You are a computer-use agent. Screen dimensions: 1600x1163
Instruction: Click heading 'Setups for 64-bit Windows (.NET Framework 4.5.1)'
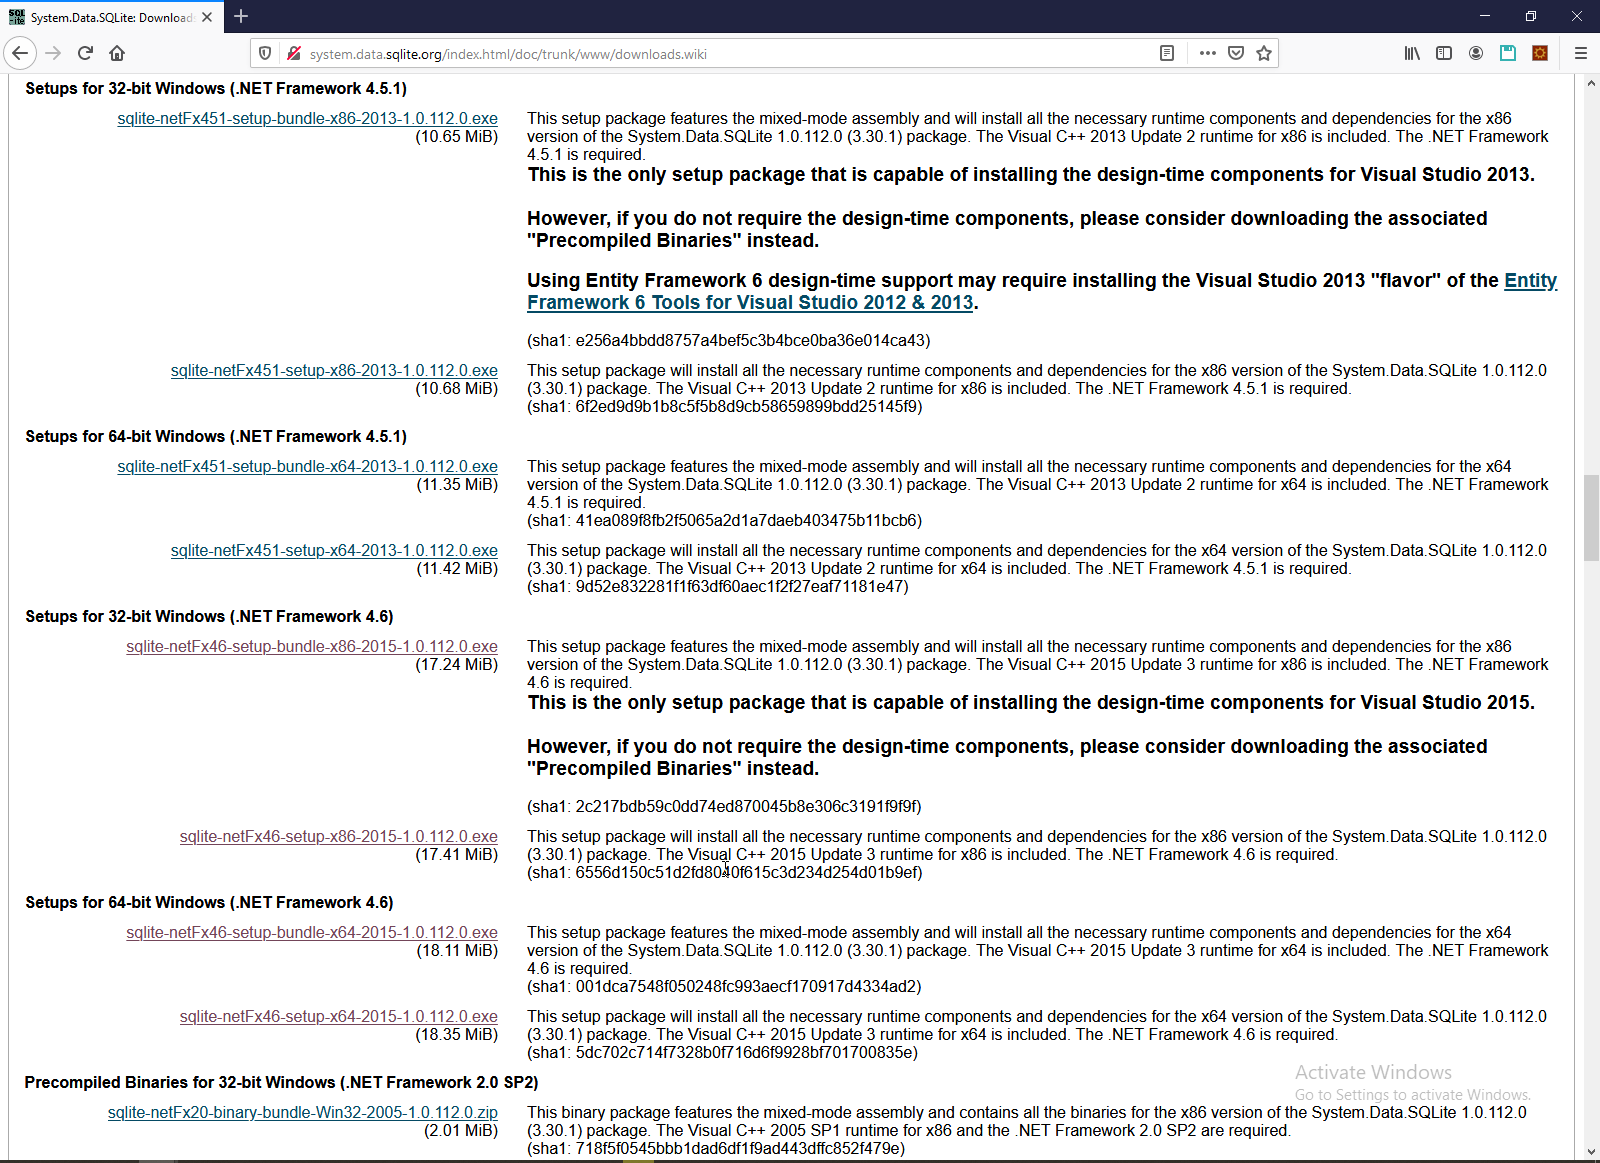pos(216,437)
